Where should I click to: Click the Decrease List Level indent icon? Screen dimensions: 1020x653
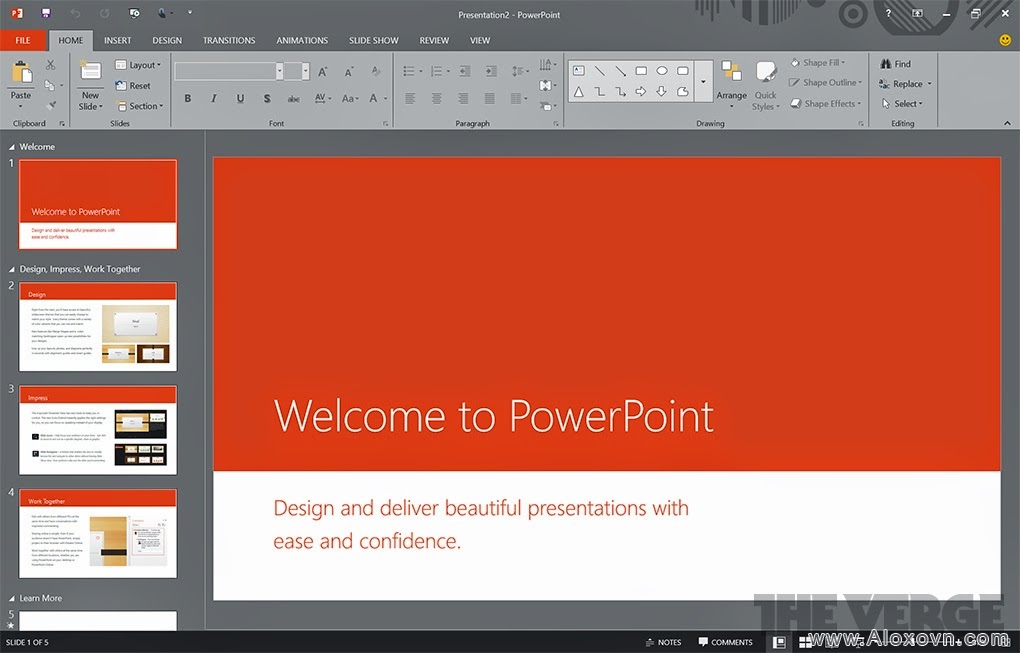464,72
